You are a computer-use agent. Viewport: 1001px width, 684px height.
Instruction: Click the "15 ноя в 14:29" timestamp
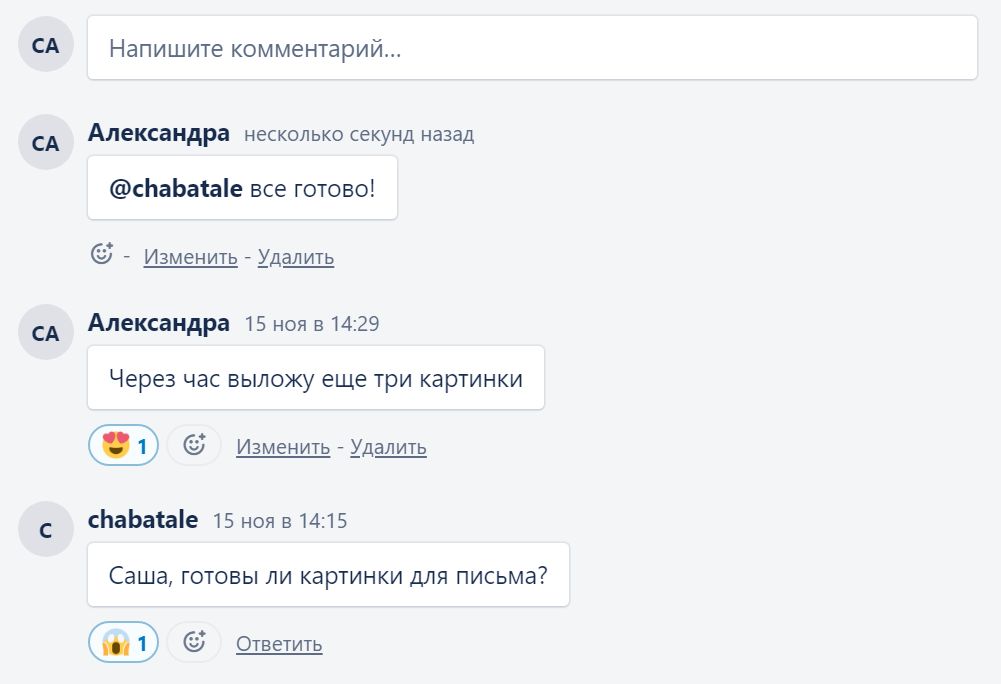click(312, 324)
